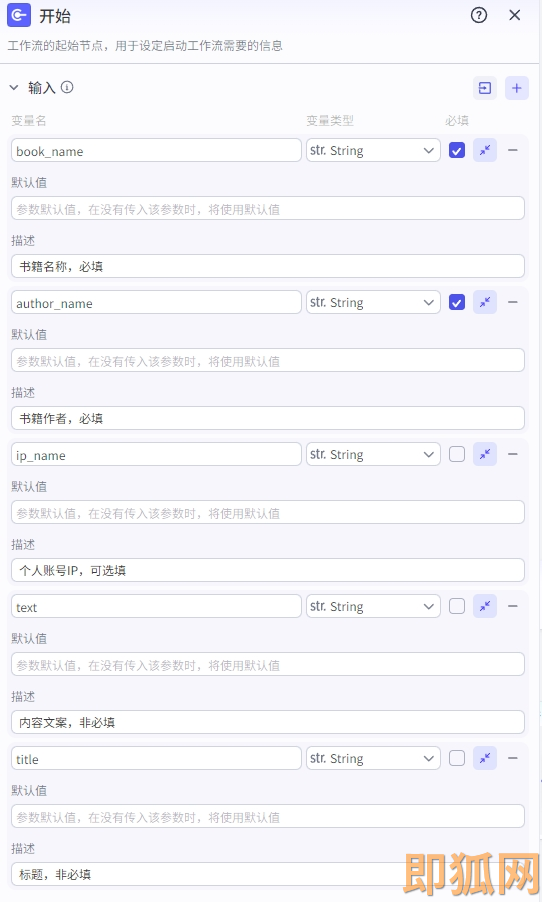Click the help question mark icon

click(479, 16)
